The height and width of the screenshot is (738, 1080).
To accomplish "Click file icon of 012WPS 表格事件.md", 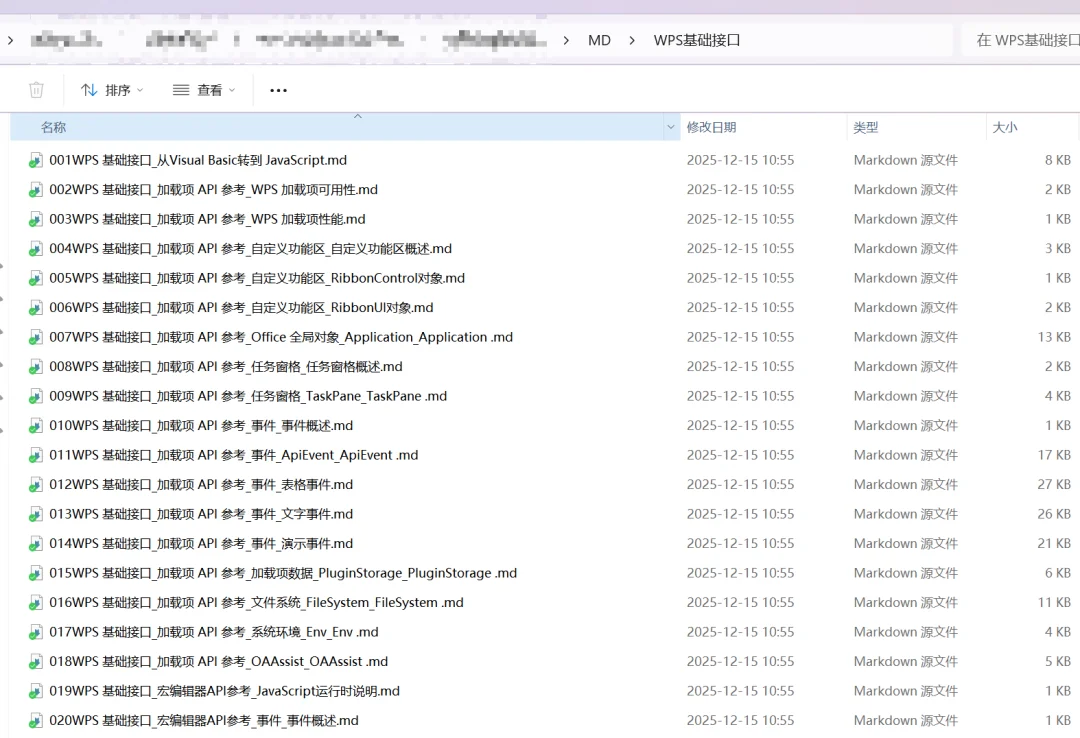I will coord(36,485).
